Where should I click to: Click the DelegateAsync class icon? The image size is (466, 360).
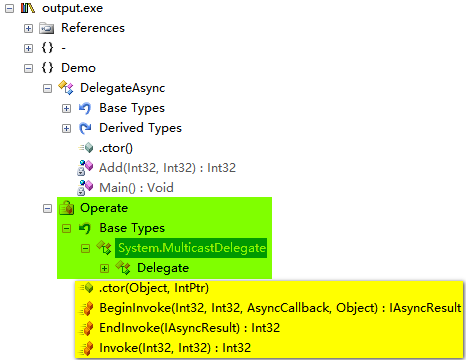[x=66, y=88]
